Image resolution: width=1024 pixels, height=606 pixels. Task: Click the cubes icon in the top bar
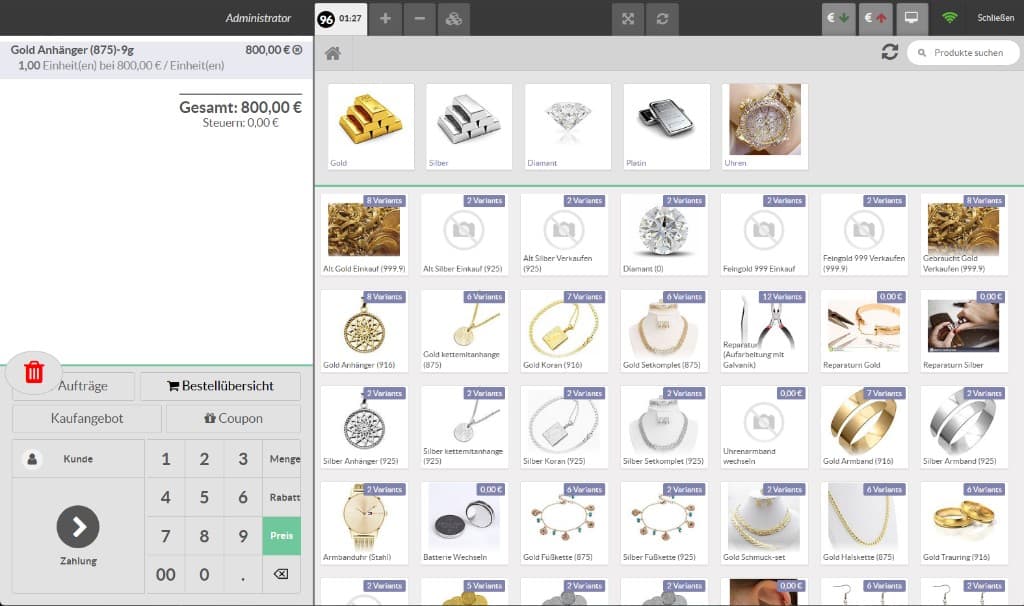click(454, 18)
